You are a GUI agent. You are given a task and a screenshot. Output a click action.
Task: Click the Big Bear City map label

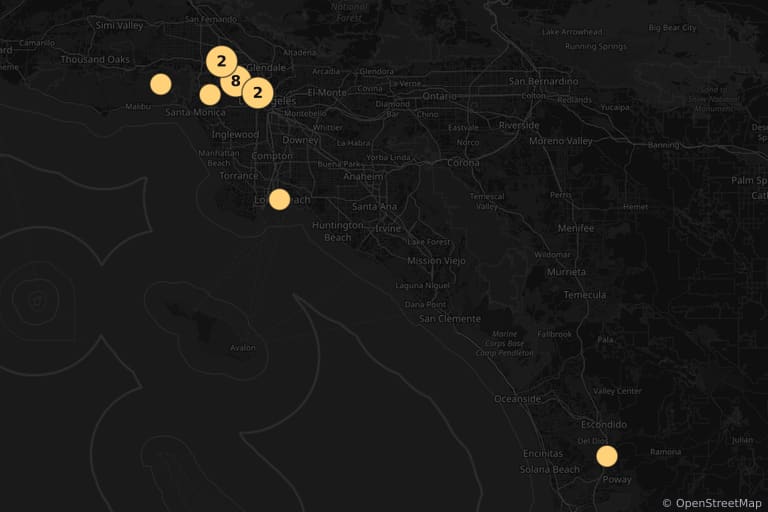pyautogui.click(x=672, y=28)
